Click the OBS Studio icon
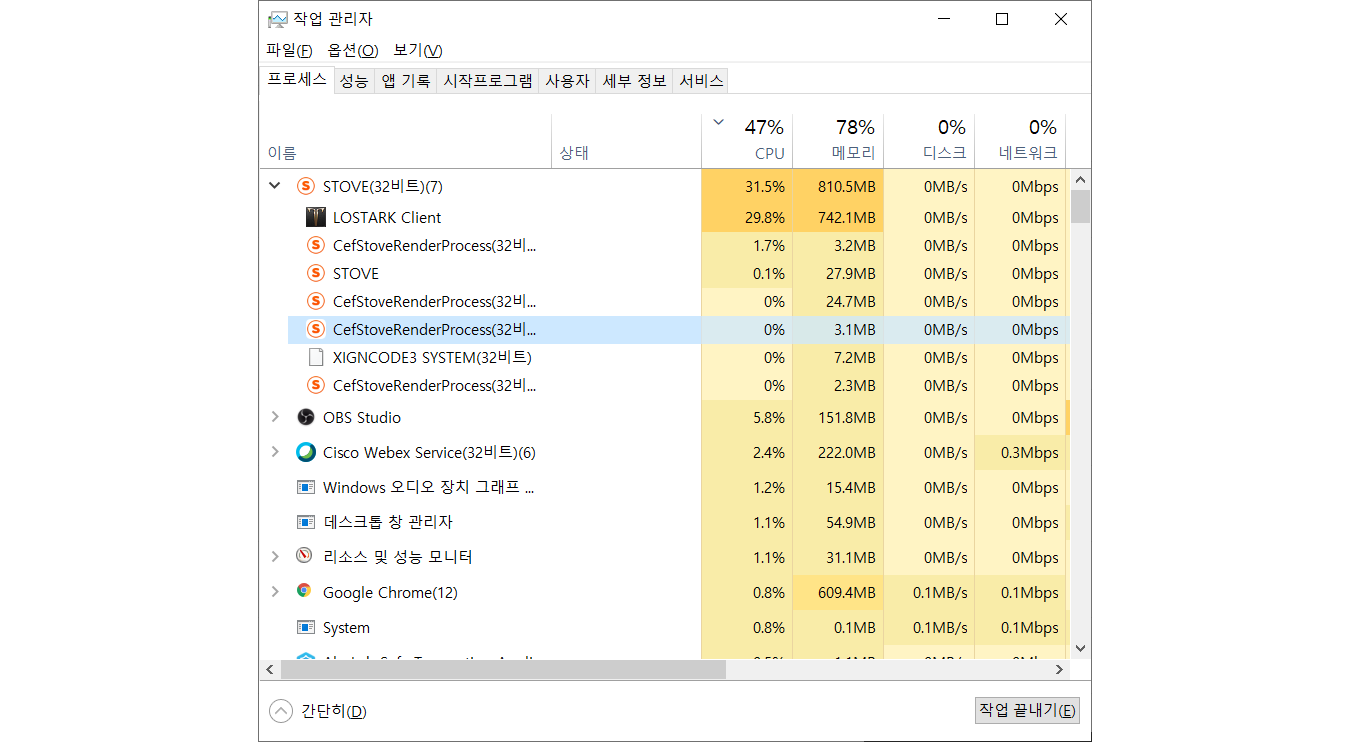The image size is (1350, 742). click(x=306, y=417)
